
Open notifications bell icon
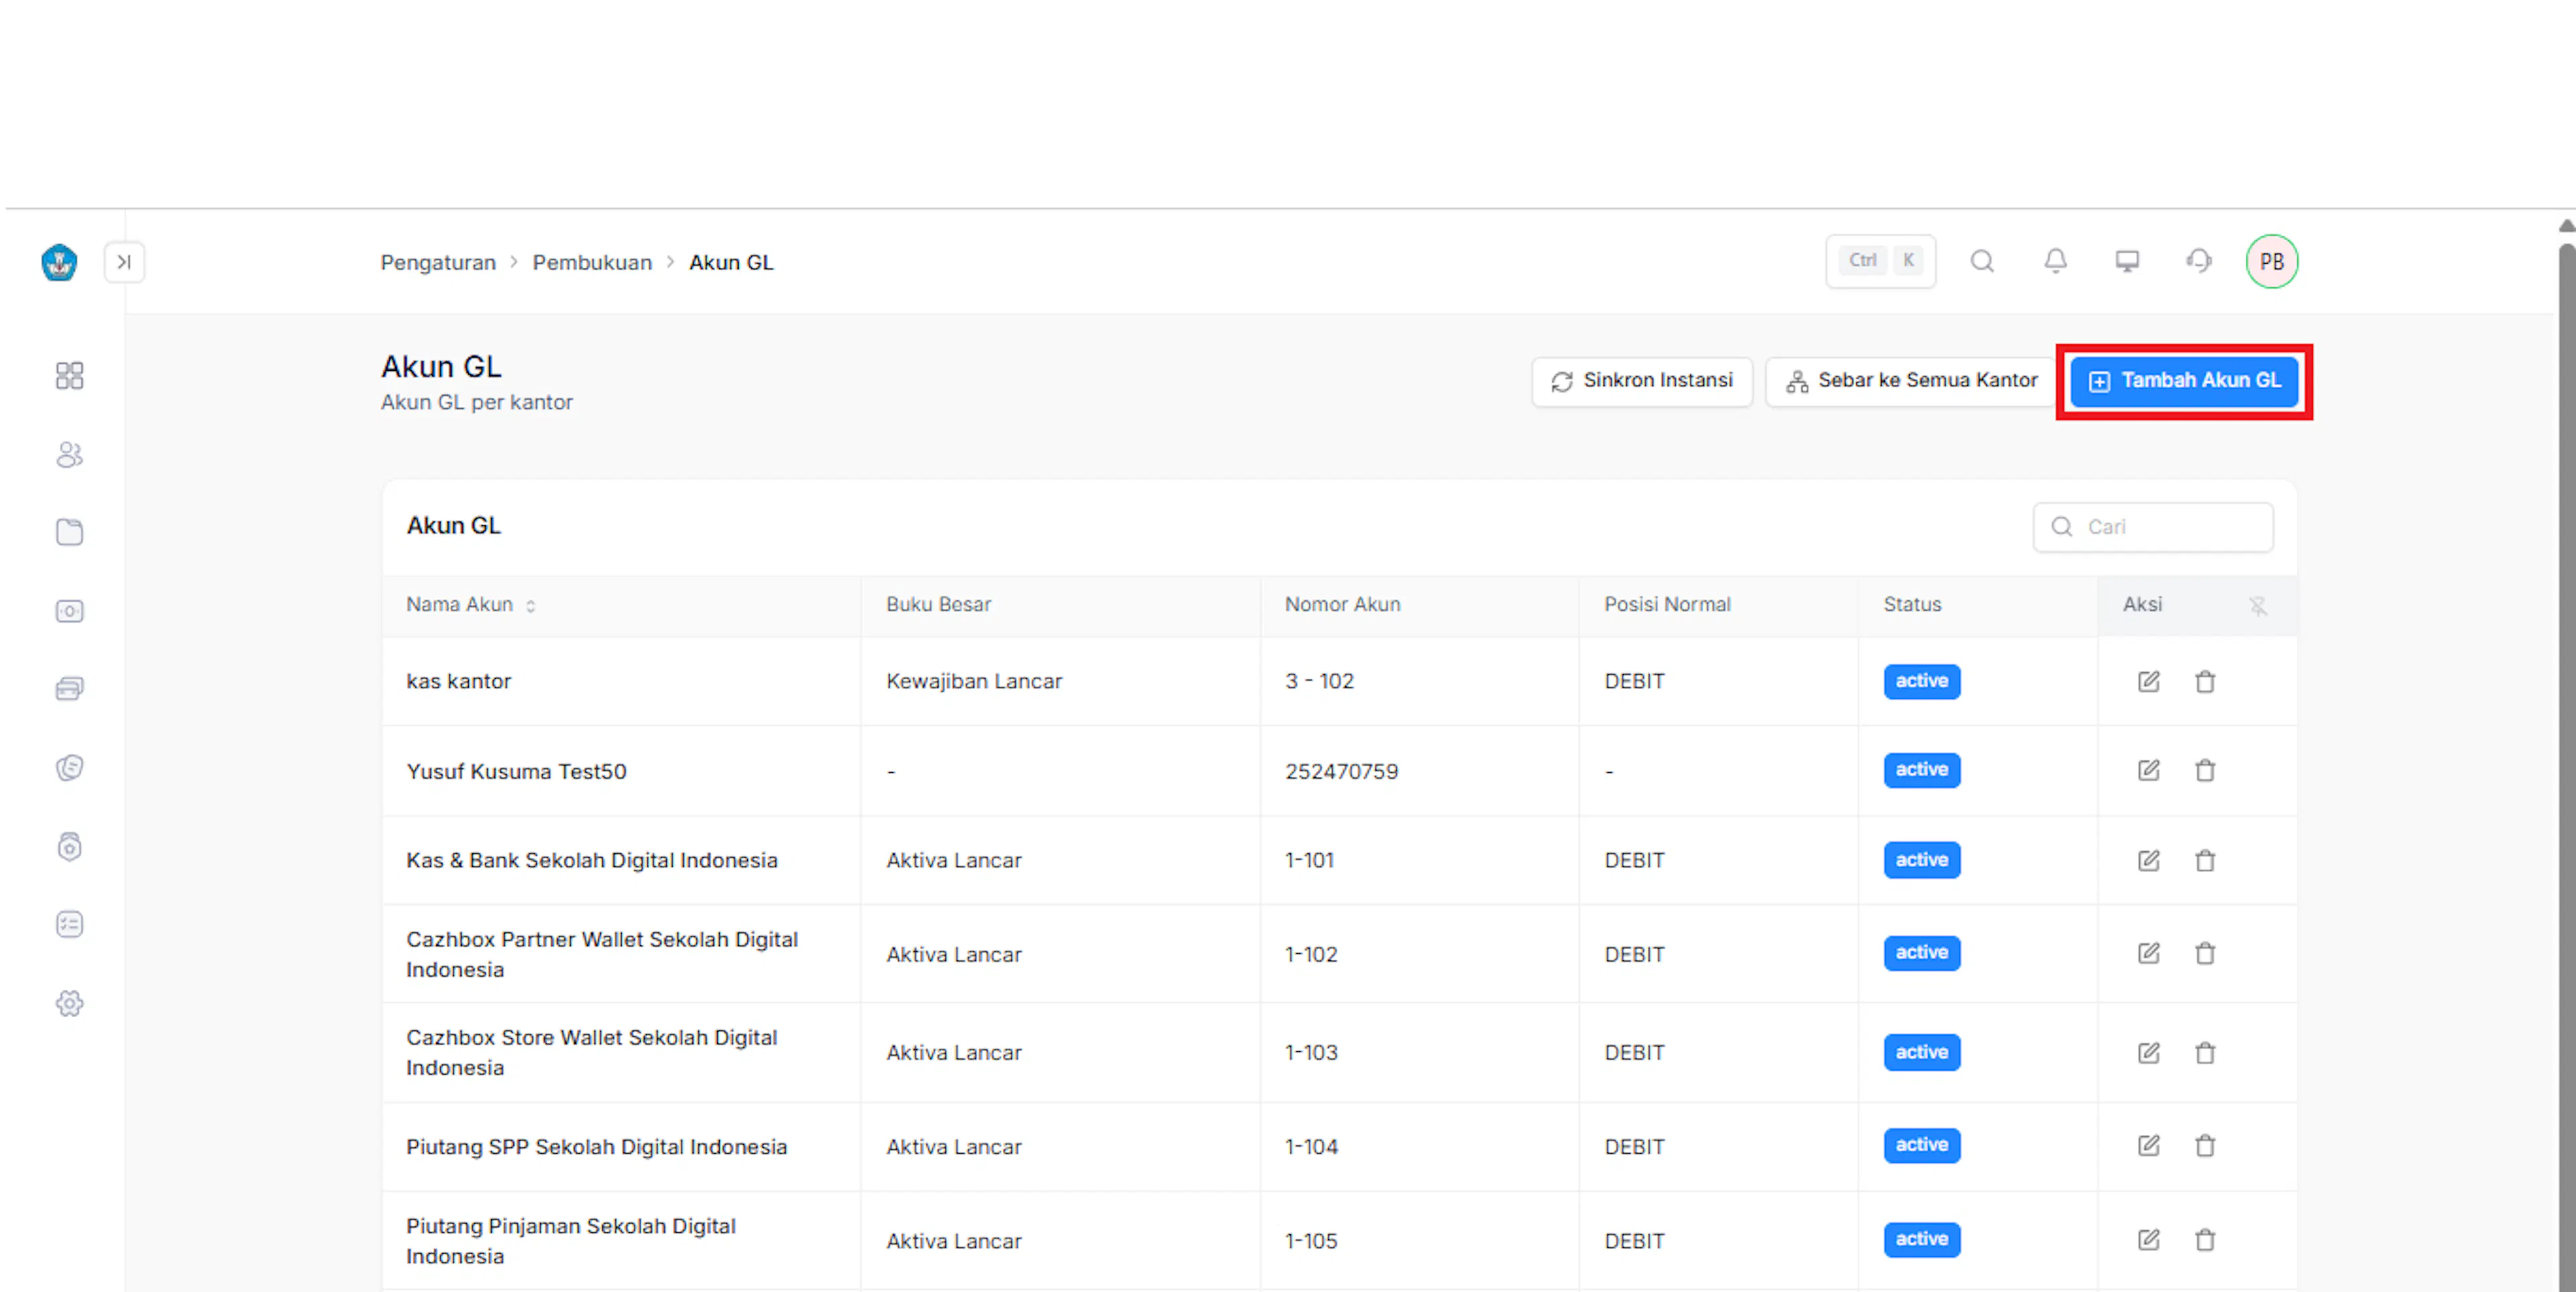[2055, 261]
